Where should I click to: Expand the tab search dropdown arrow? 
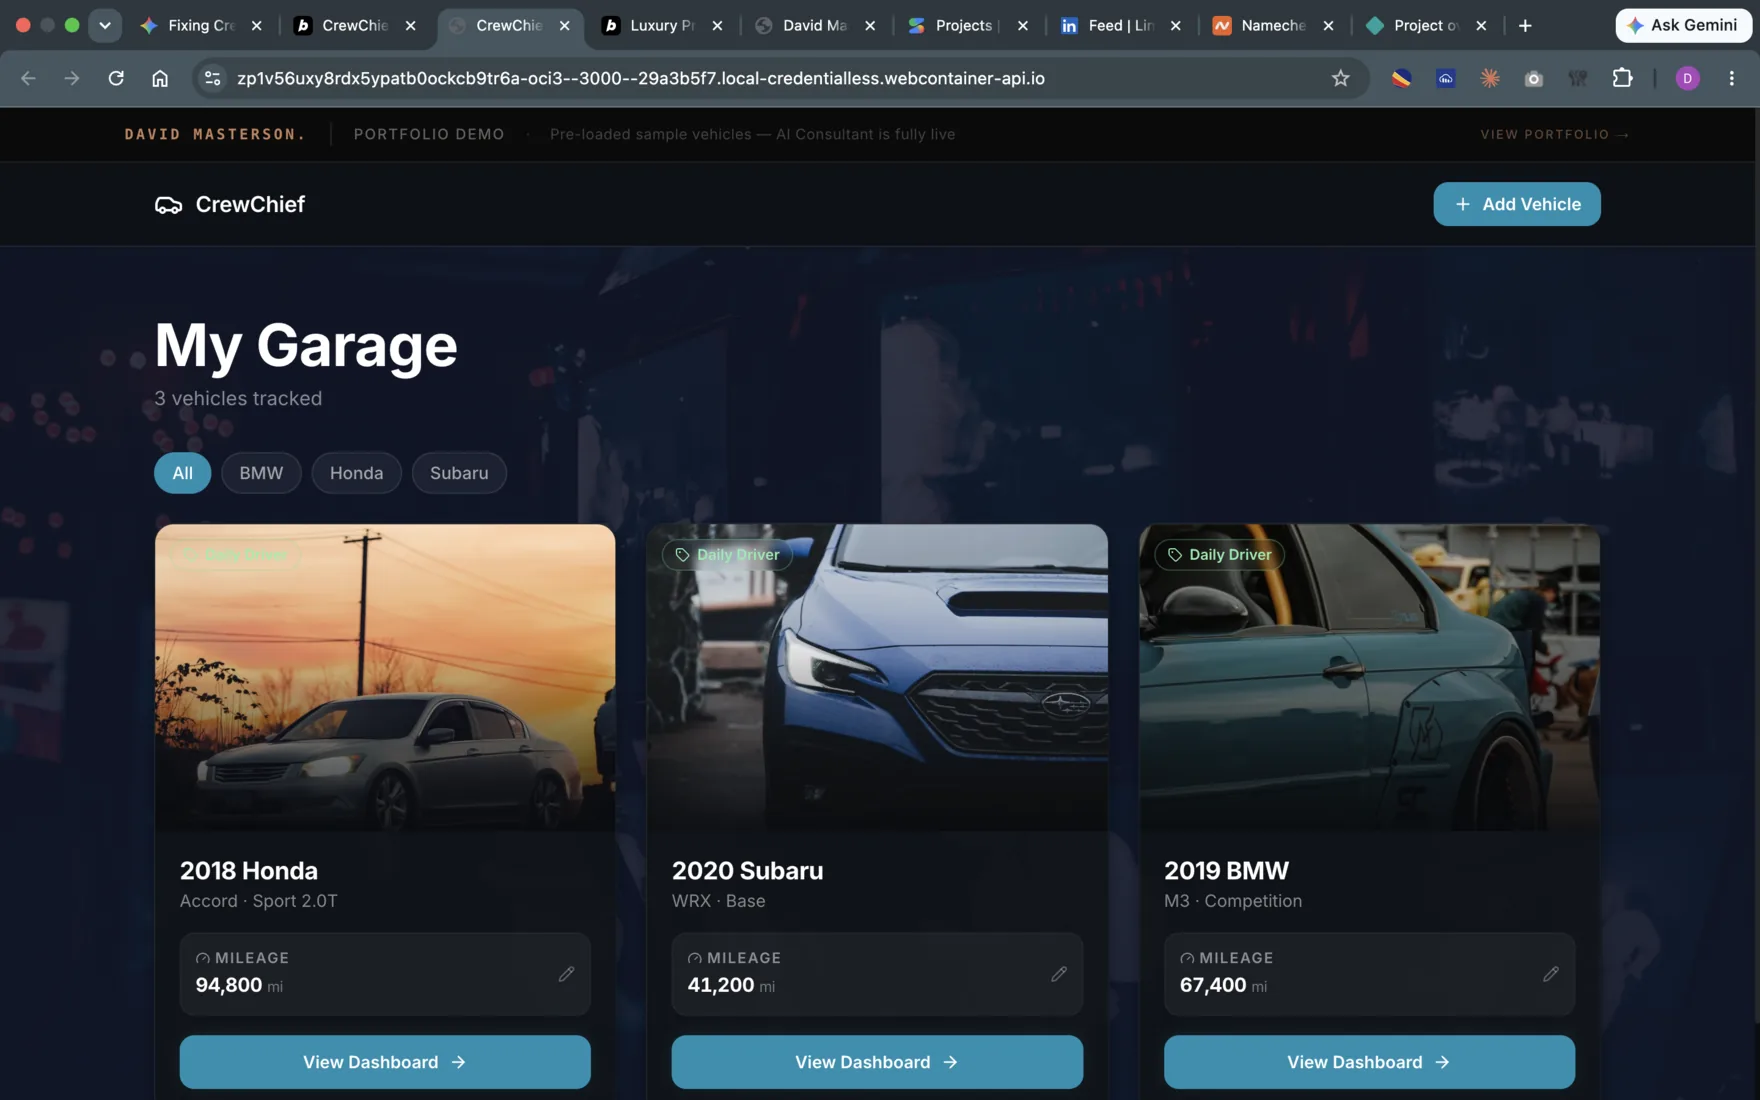[105, 25]
